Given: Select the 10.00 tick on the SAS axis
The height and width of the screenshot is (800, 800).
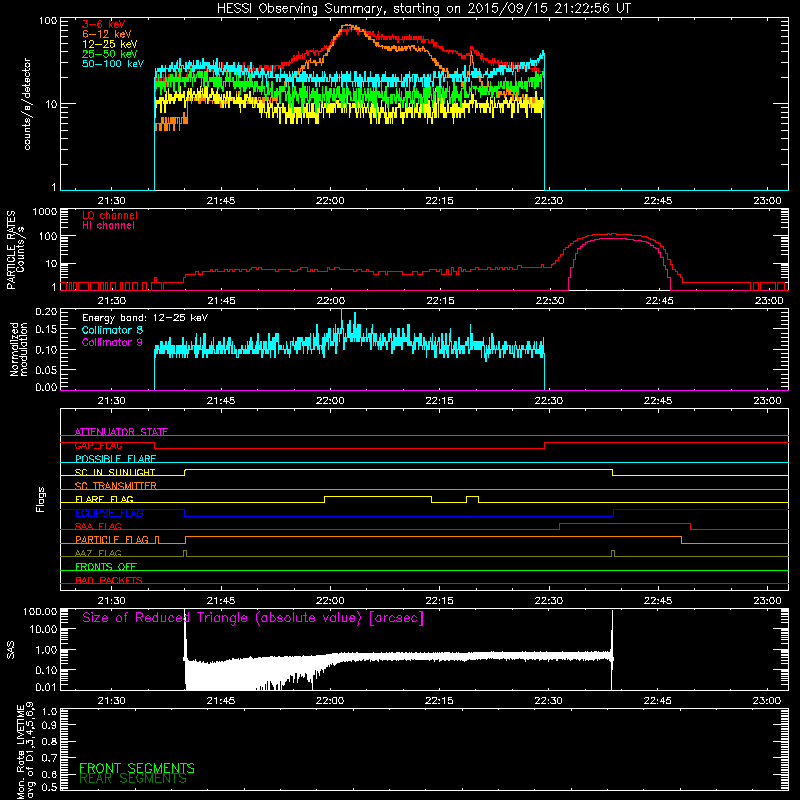Looking at the screenshot, I should [43, 630].
